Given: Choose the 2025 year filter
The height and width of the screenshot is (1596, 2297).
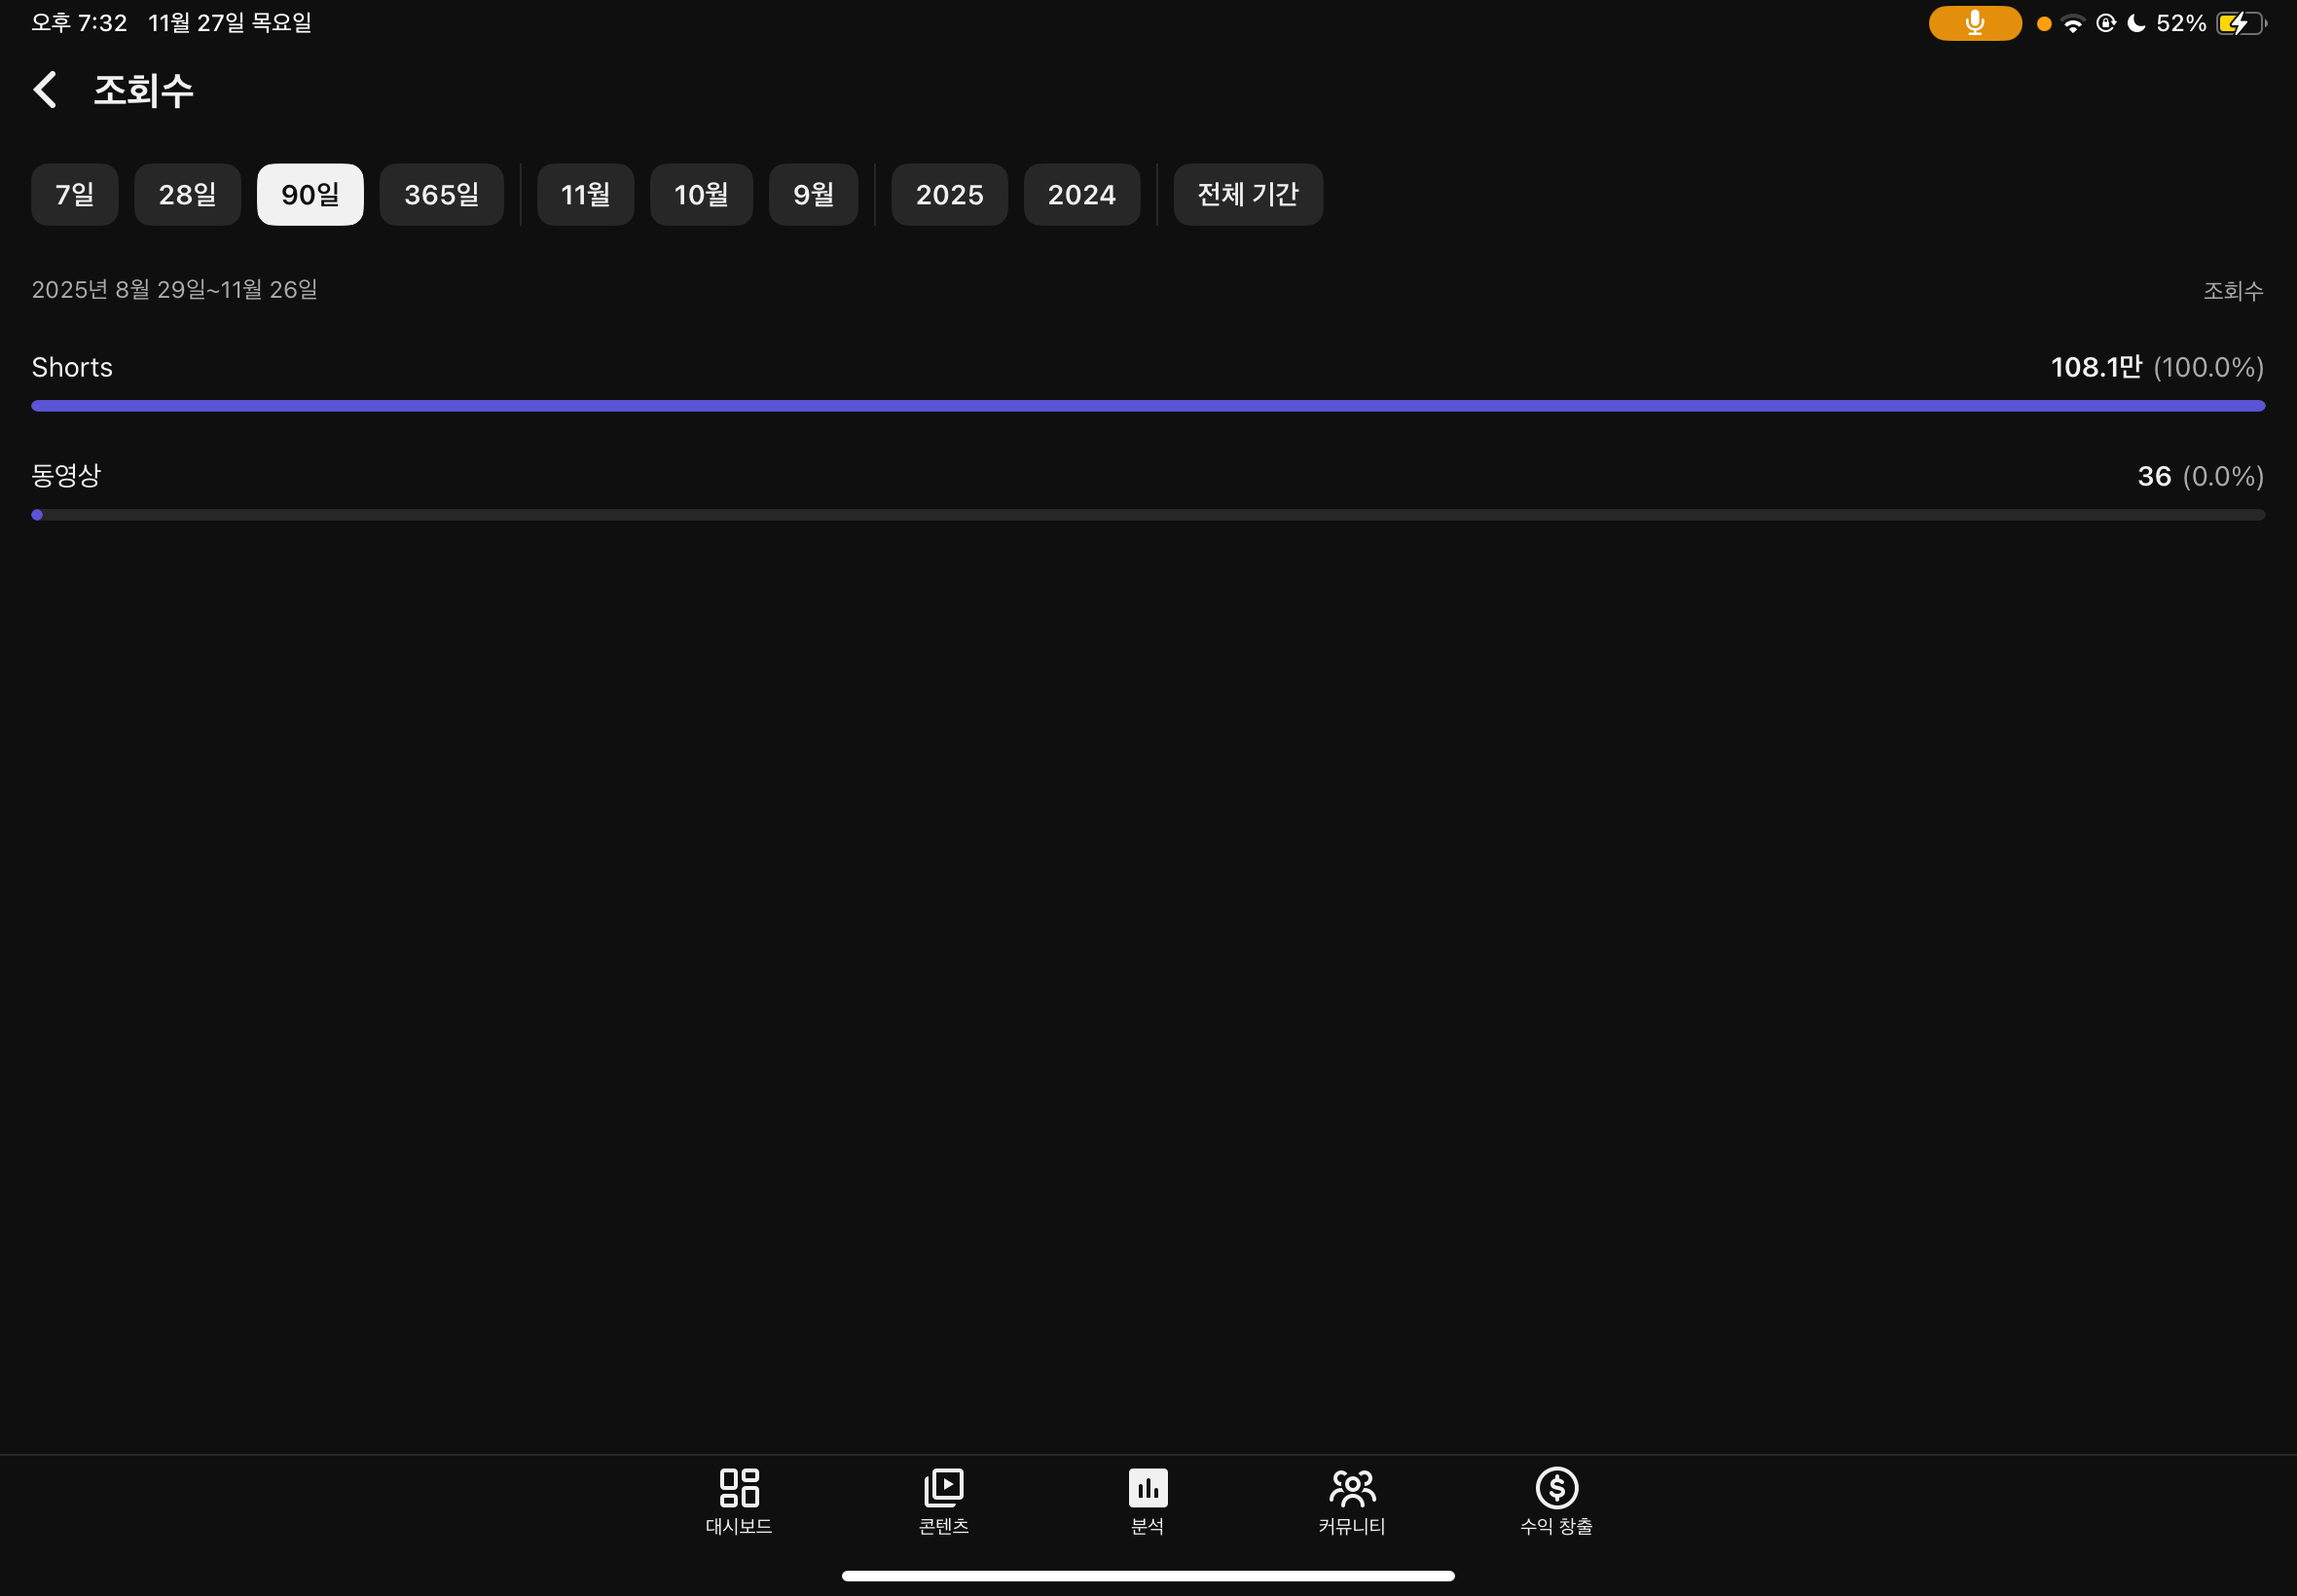Looking at the screenshot, I should click(949, 194).
